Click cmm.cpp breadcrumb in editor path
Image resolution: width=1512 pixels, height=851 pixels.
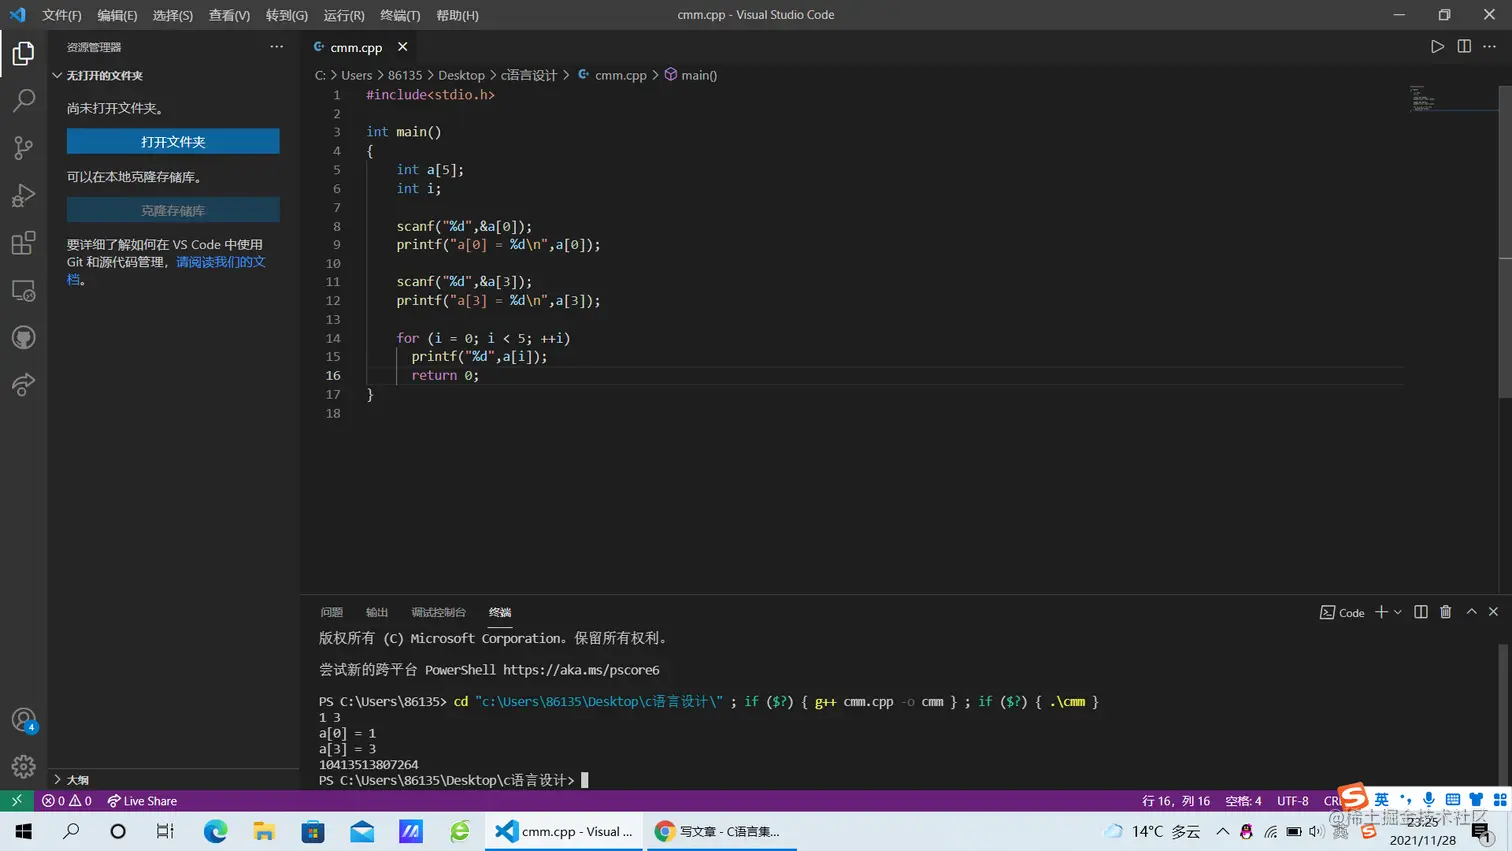tap(612, 75)
